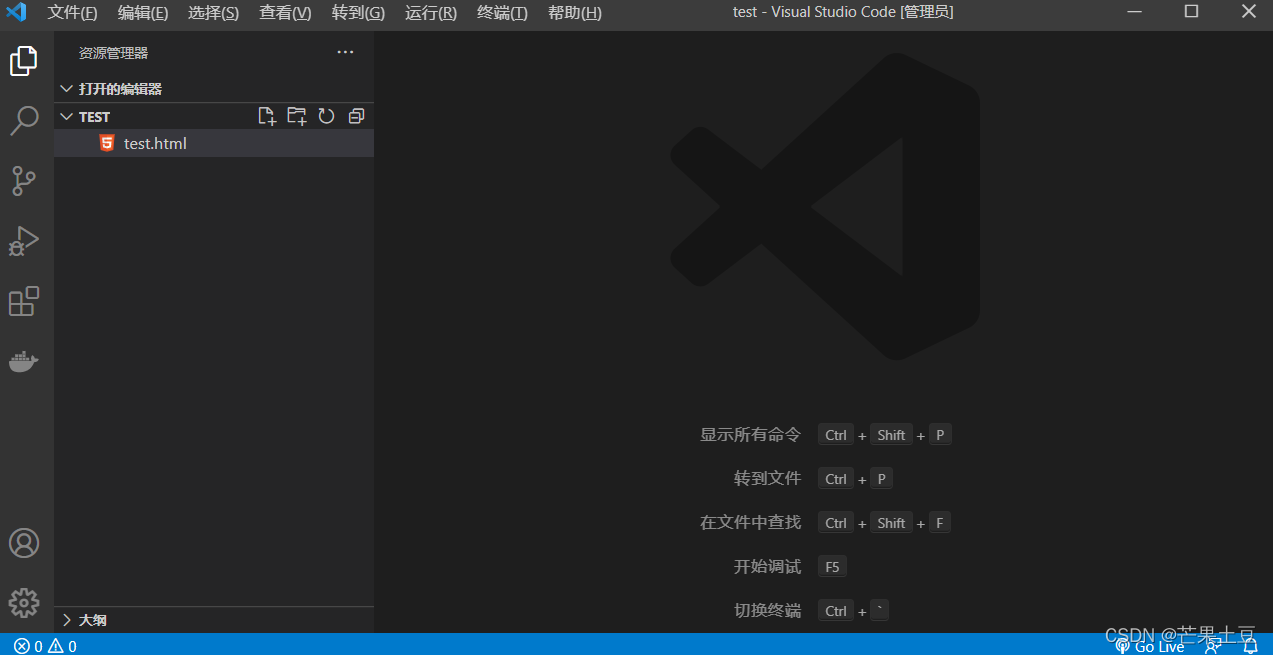Click the 开始调试 shortcut label
This screenshot has width=1273, height=655.
click(767, 566)
